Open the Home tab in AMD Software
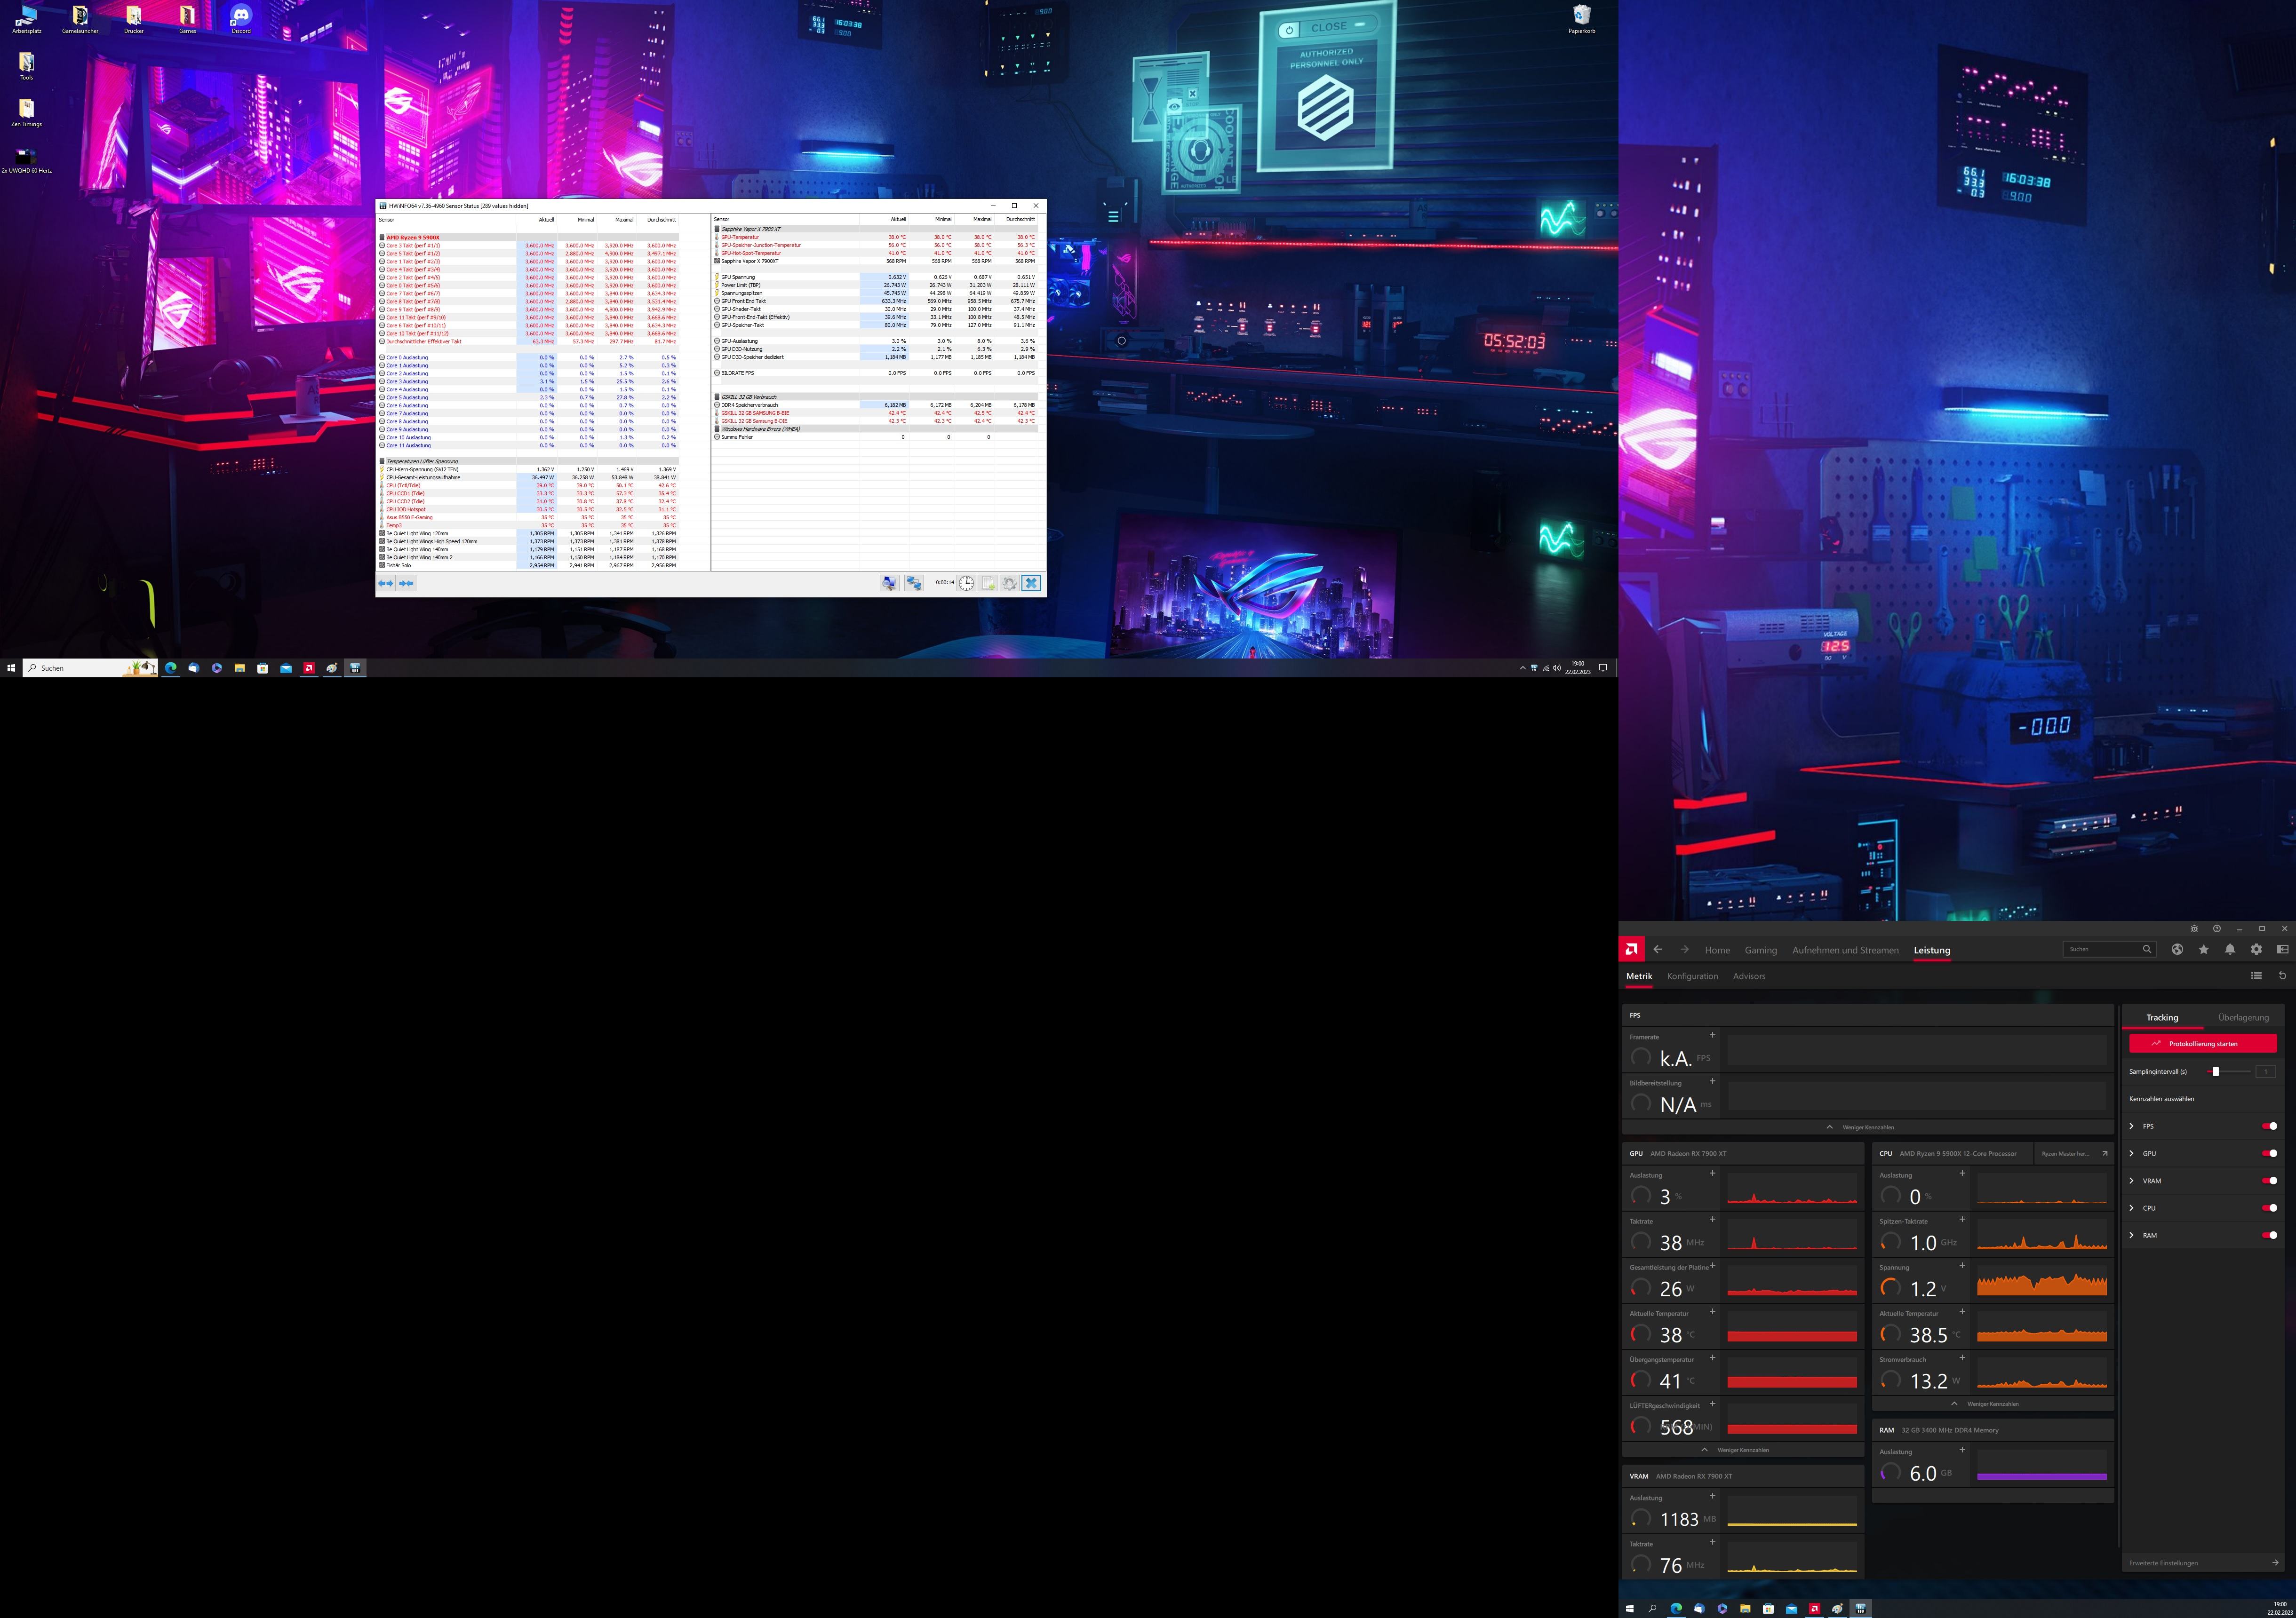This screenshot has width=2296, height=1618. point(1717,950)
